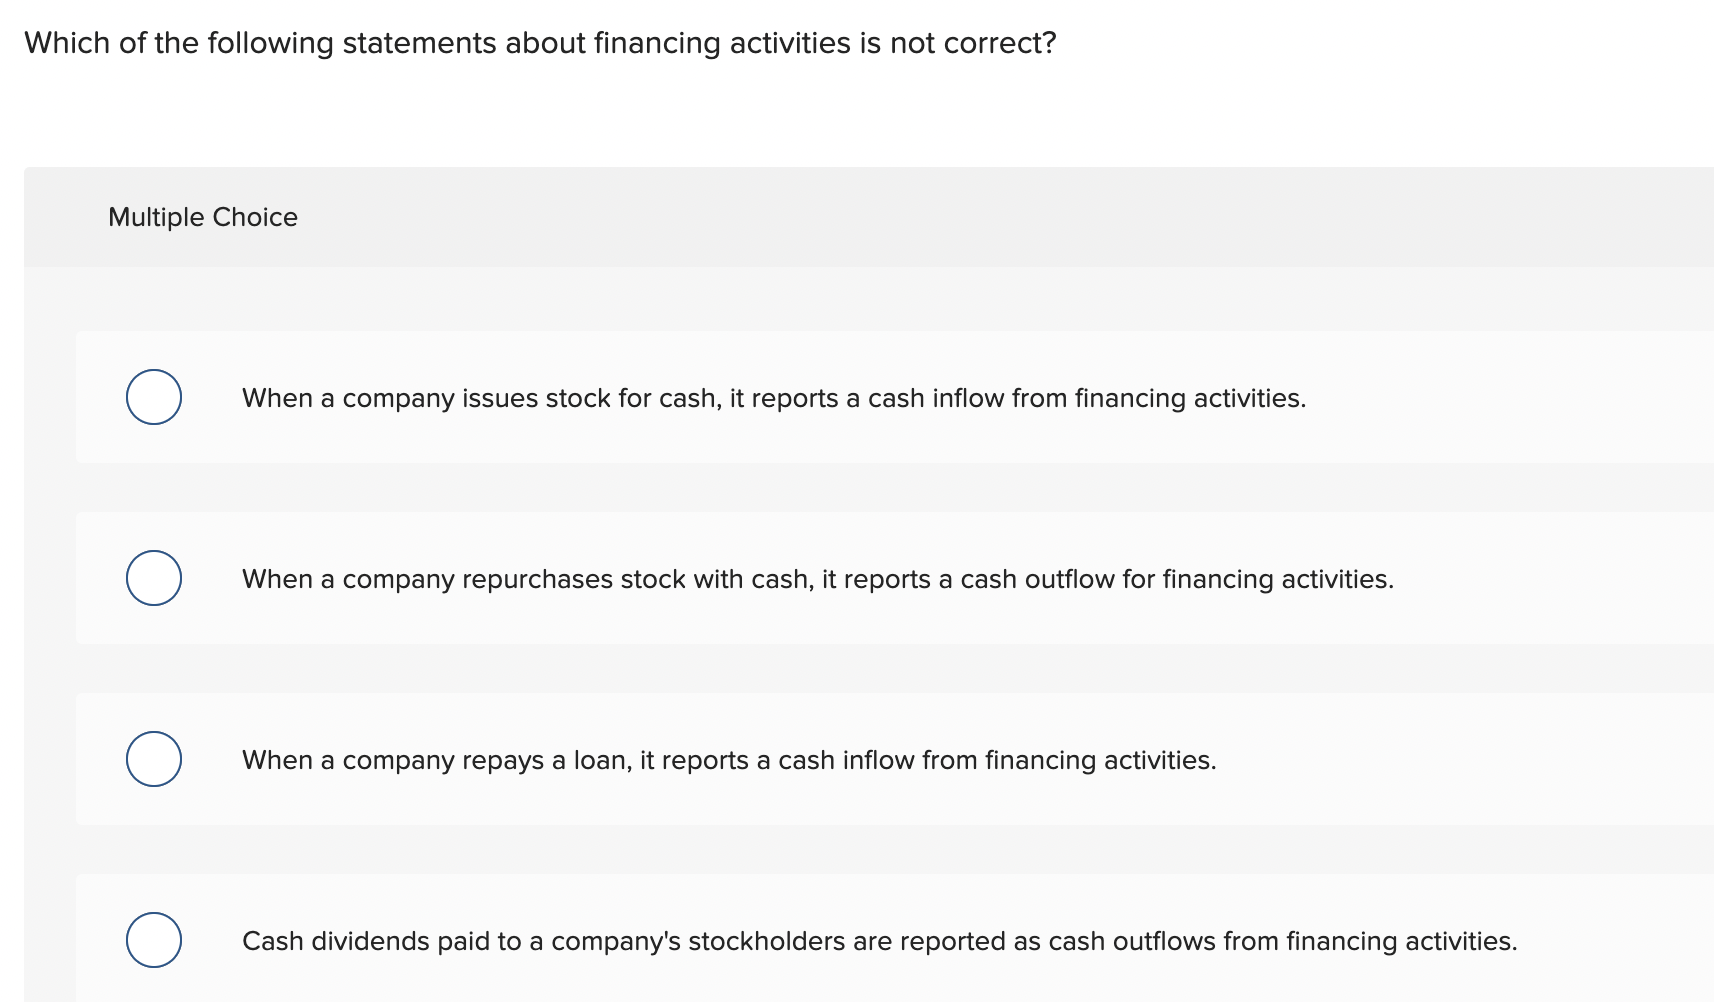The image size is (1714, 1002).
Task: Choose the answer about cash dividends paid
Action: click(x=879, y=940)
